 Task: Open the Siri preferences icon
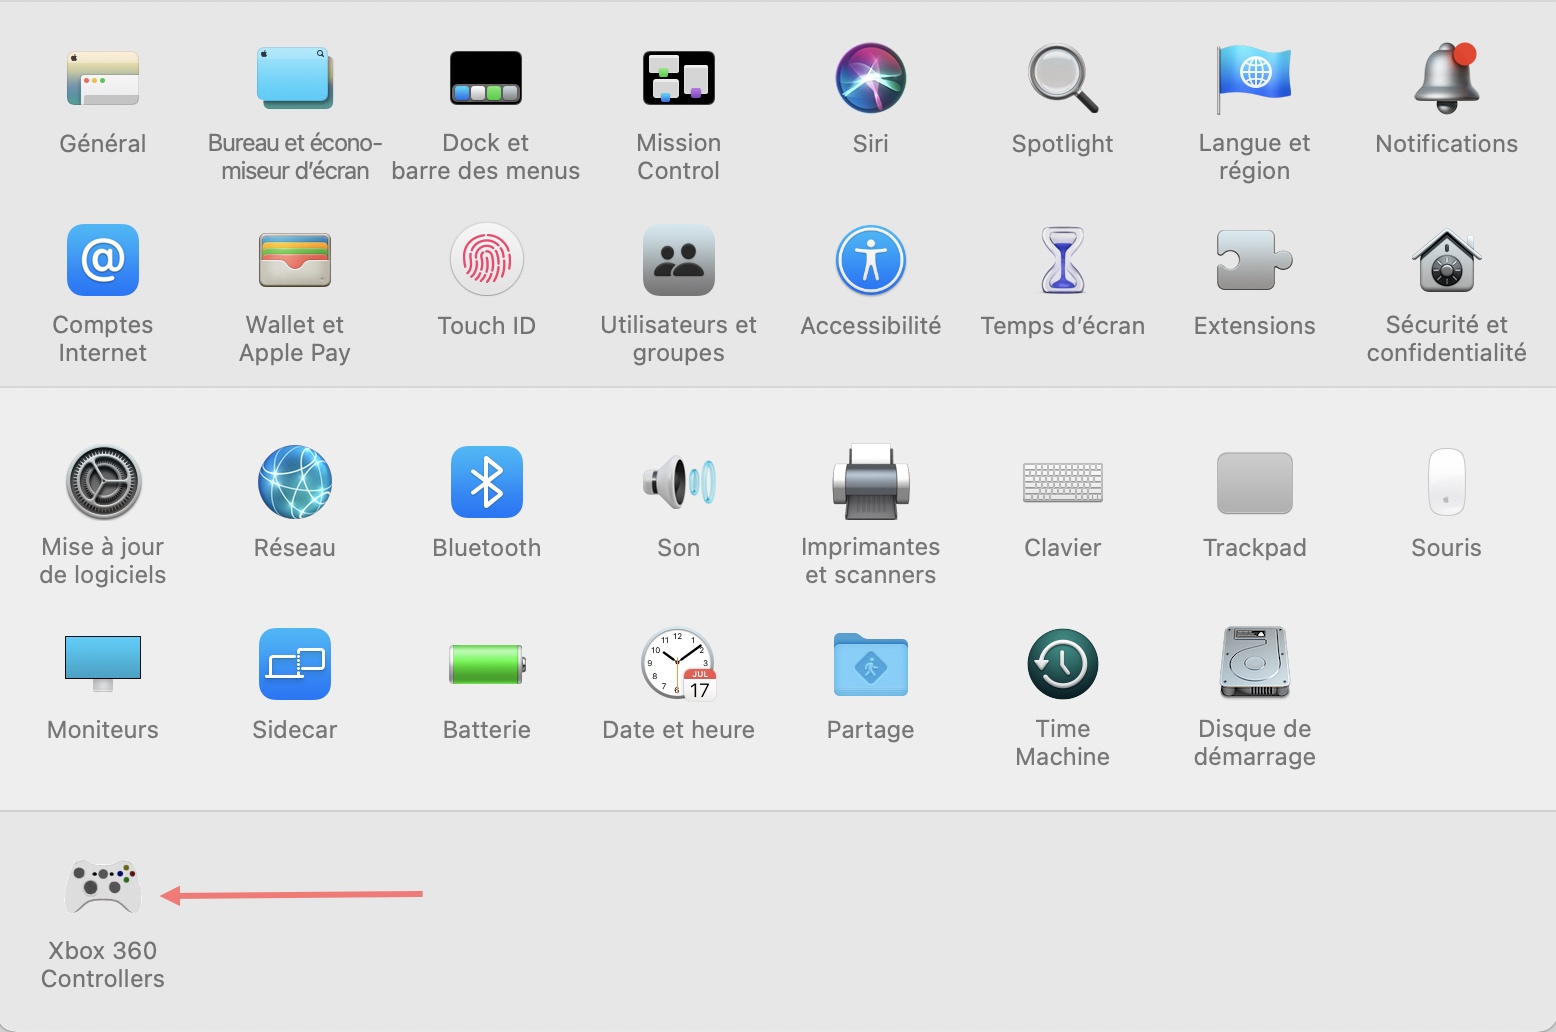[x=871, y=79]
